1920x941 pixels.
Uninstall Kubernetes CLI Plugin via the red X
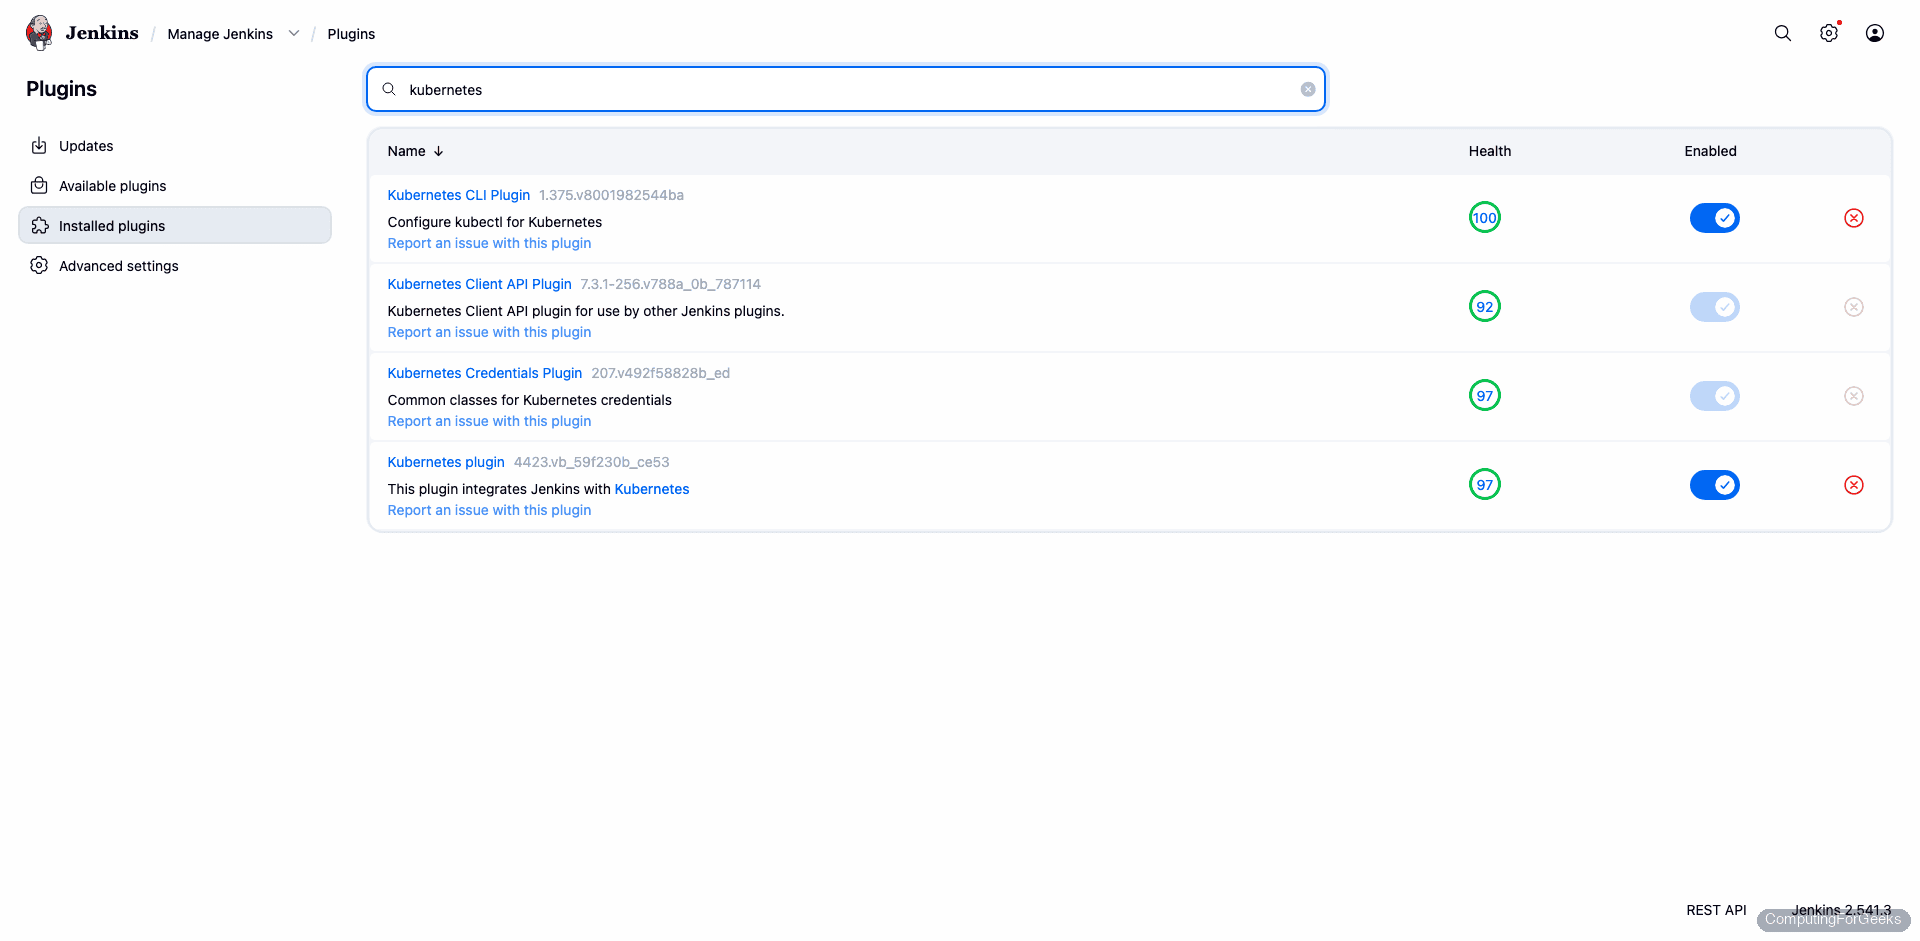pyautogui.click(x=1853, y=217)
